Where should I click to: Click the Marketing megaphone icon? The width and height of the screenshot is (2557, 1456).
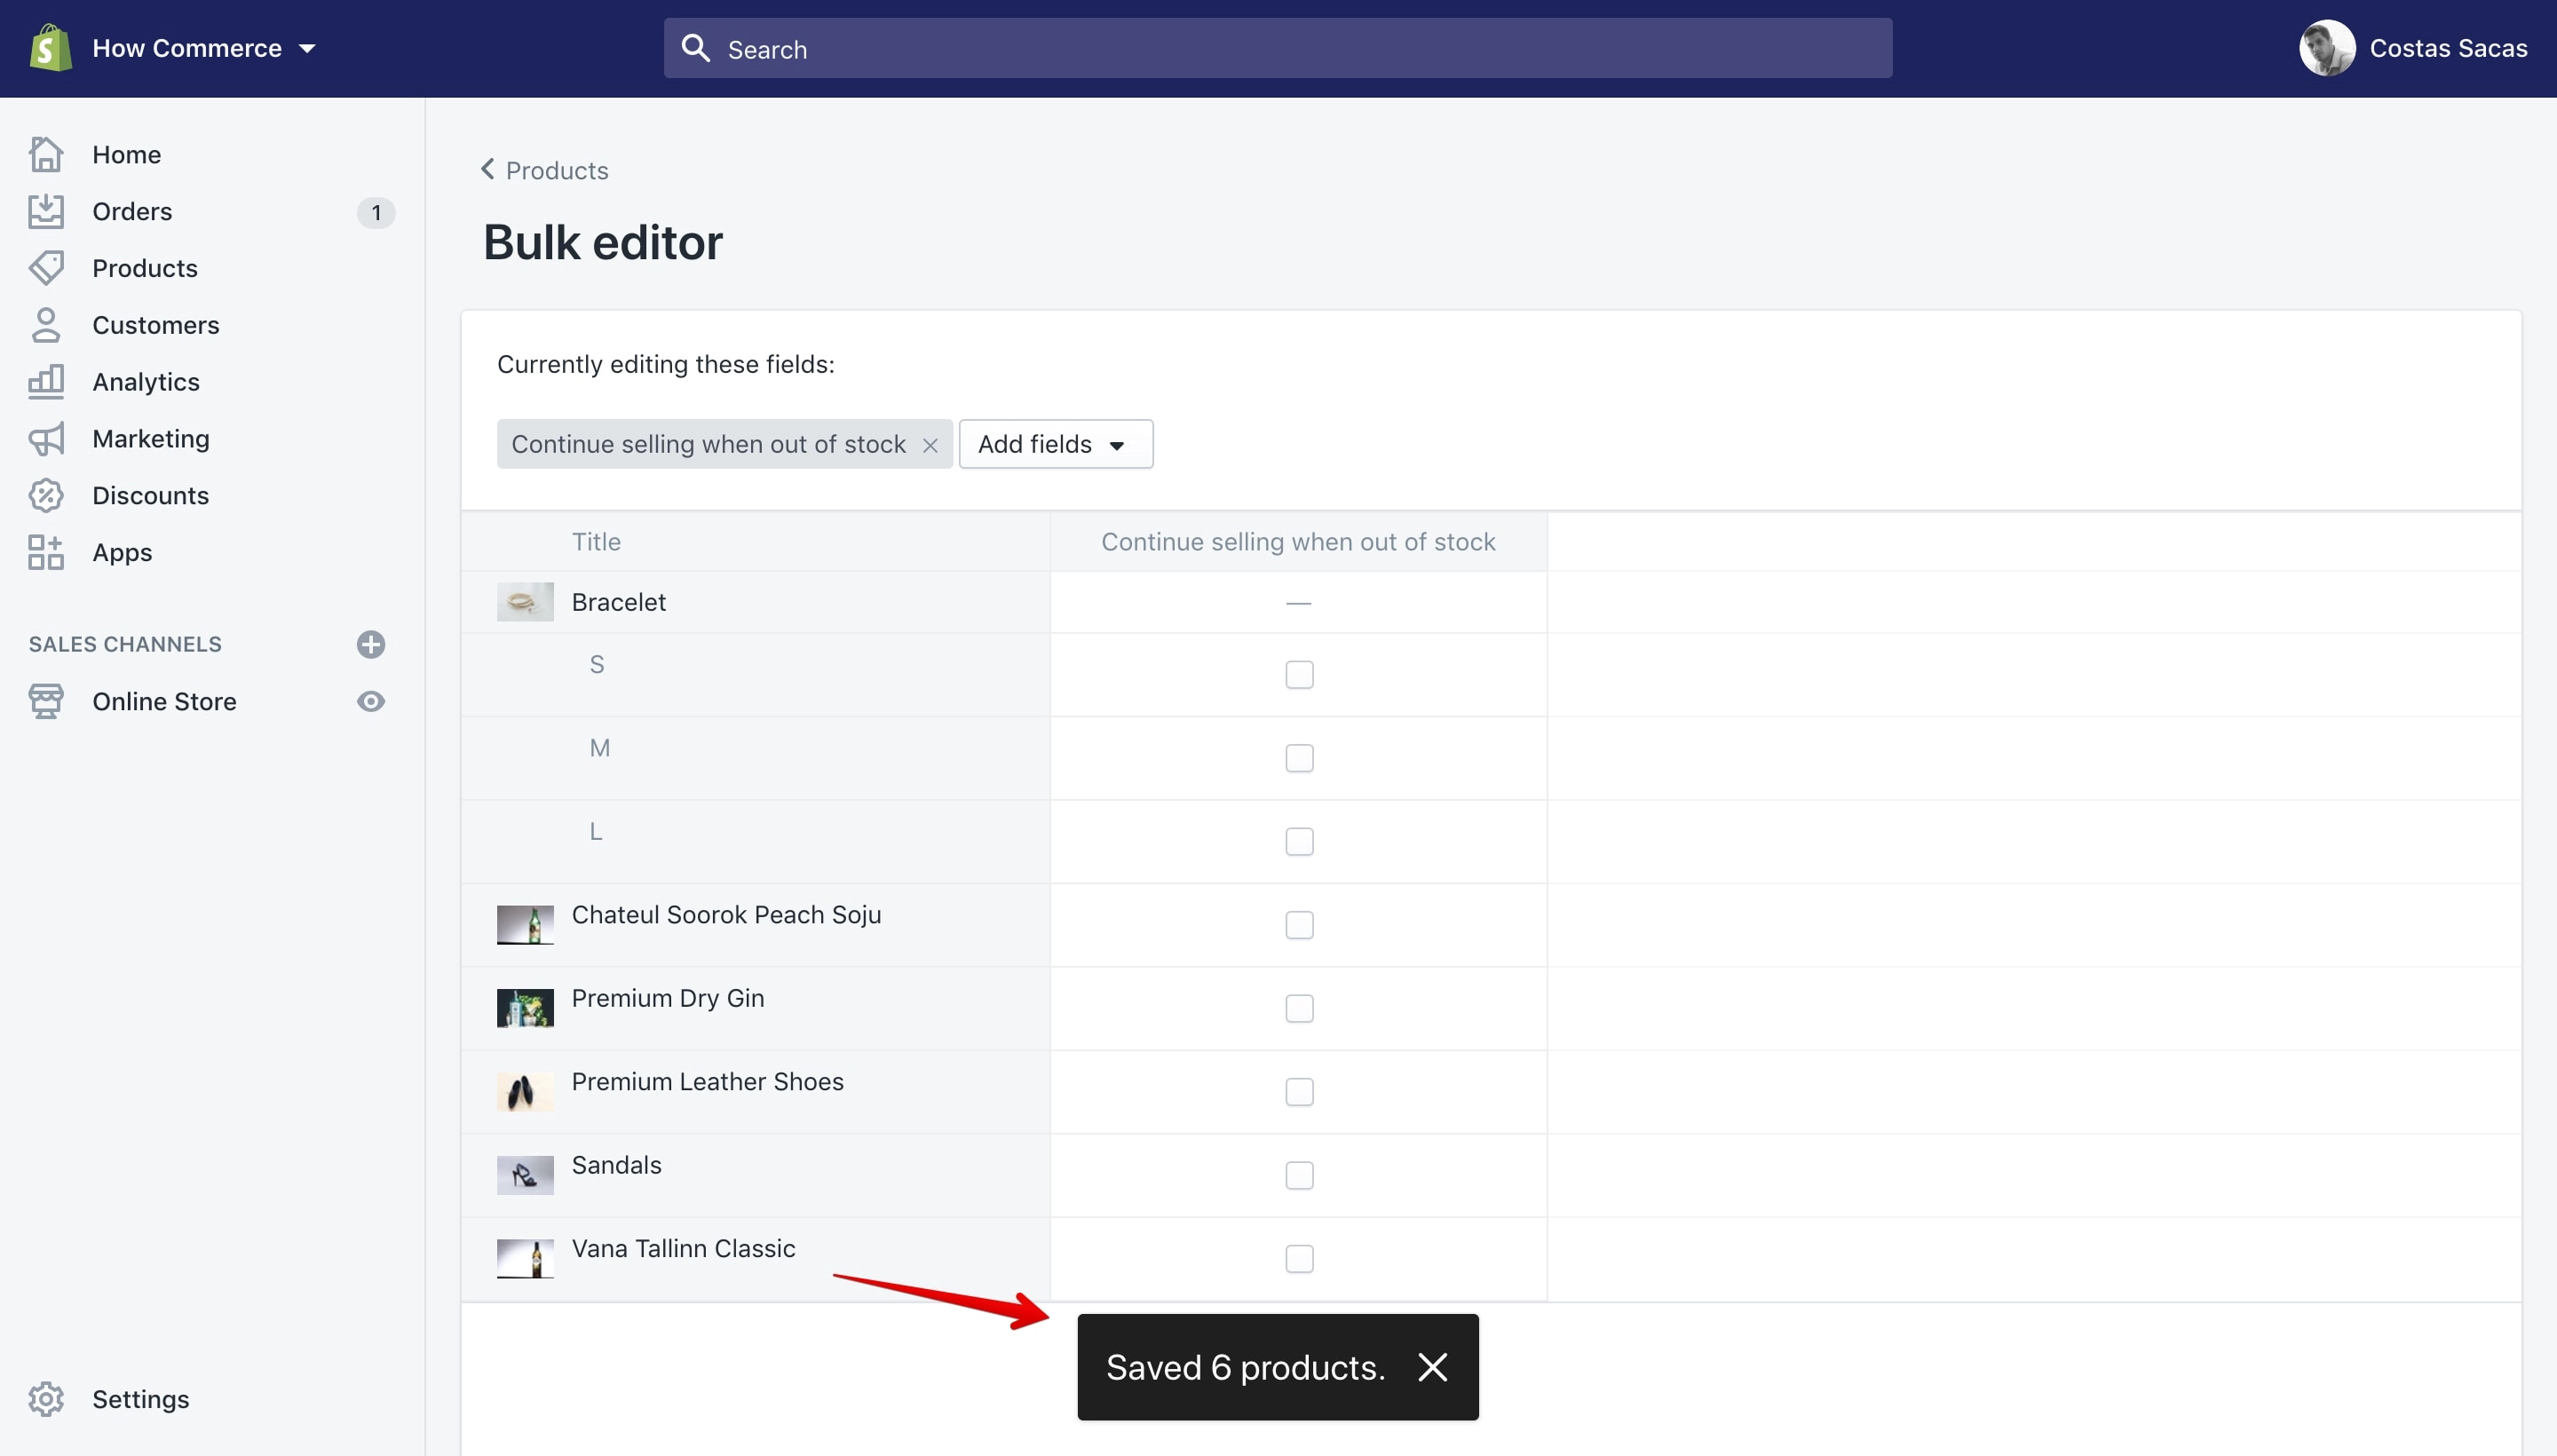tap(46, 439)
